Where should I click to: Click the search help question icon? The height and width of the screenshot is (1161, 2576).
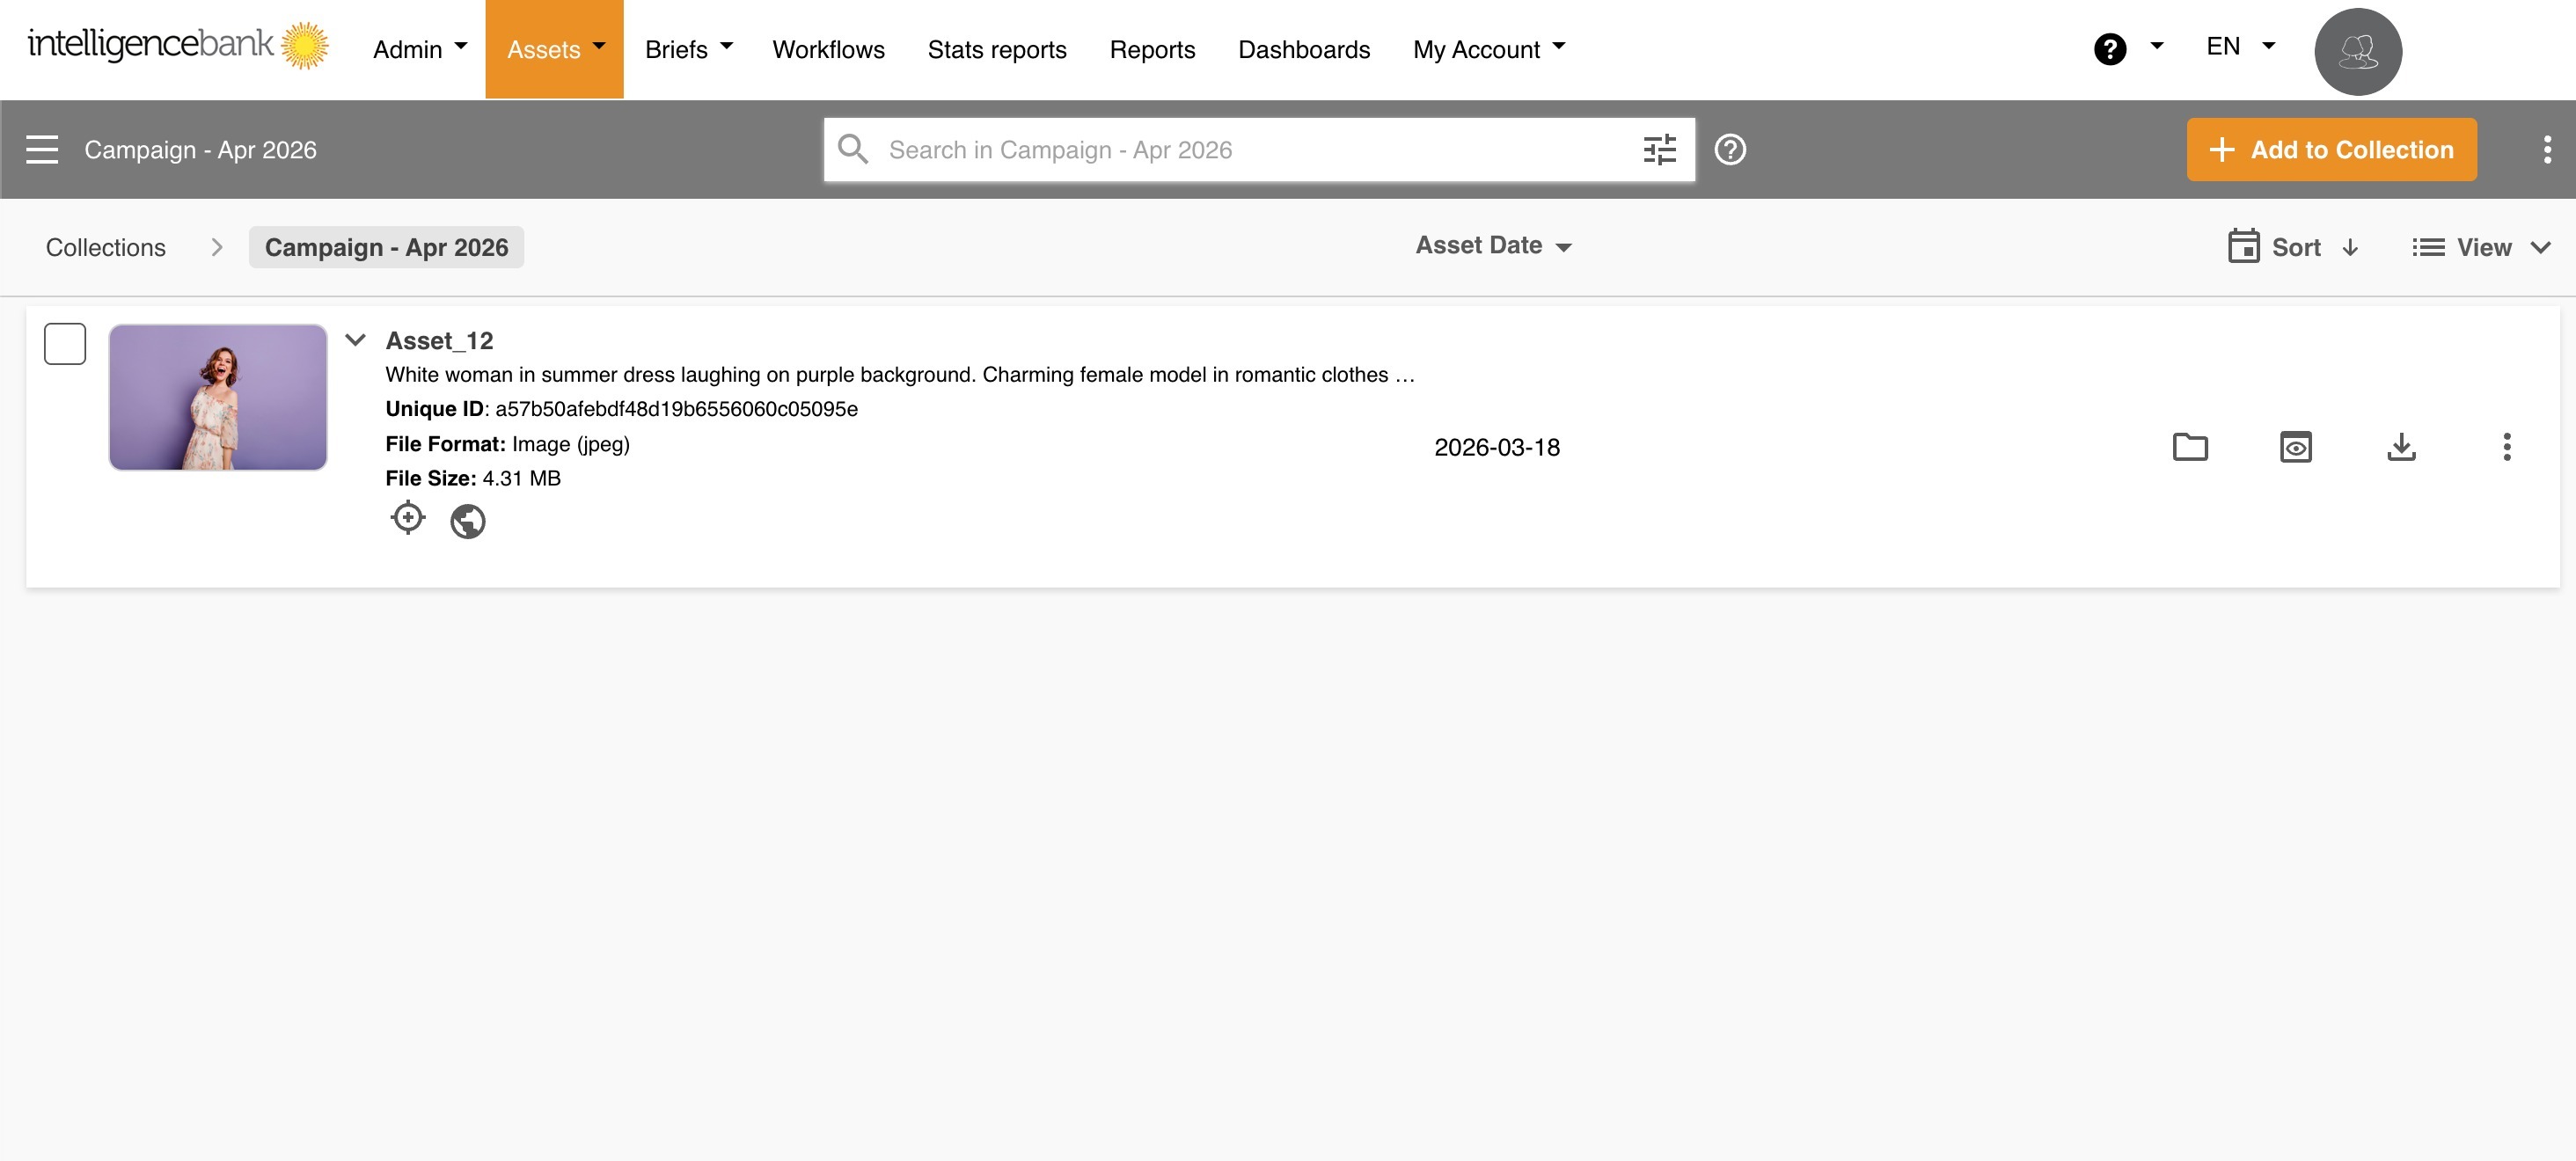pos(1730,150)
